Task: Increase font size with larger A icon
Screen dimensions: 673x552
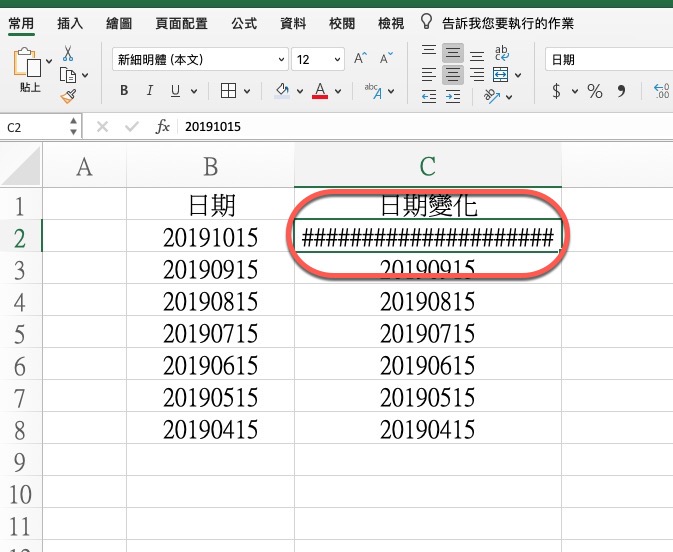Action: (x=361, y=58)
